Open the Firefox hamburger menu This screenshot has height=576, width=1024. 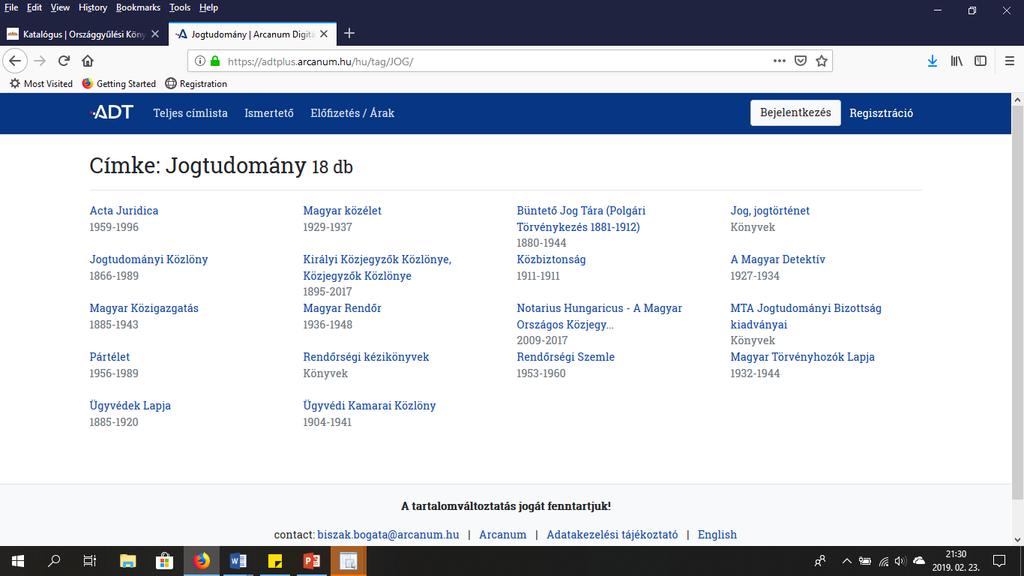point(1009,61)
